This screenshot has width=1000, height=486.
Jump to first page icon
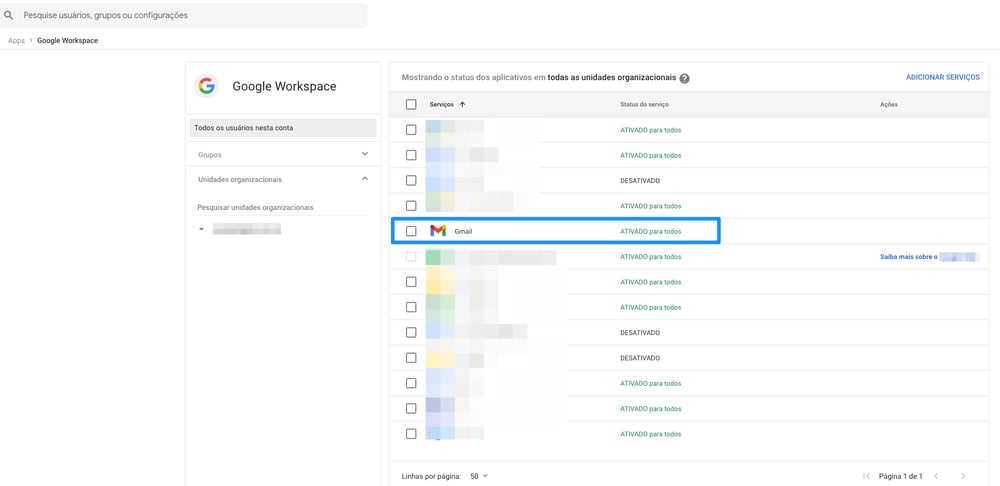point(866,476)
